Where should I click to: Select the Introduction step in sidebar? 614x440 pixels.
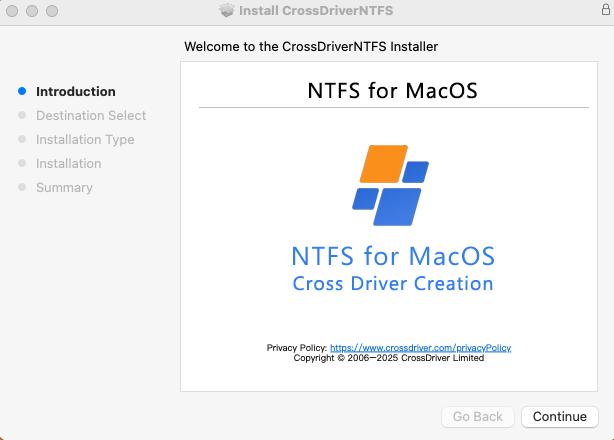(x=76, y=92)
